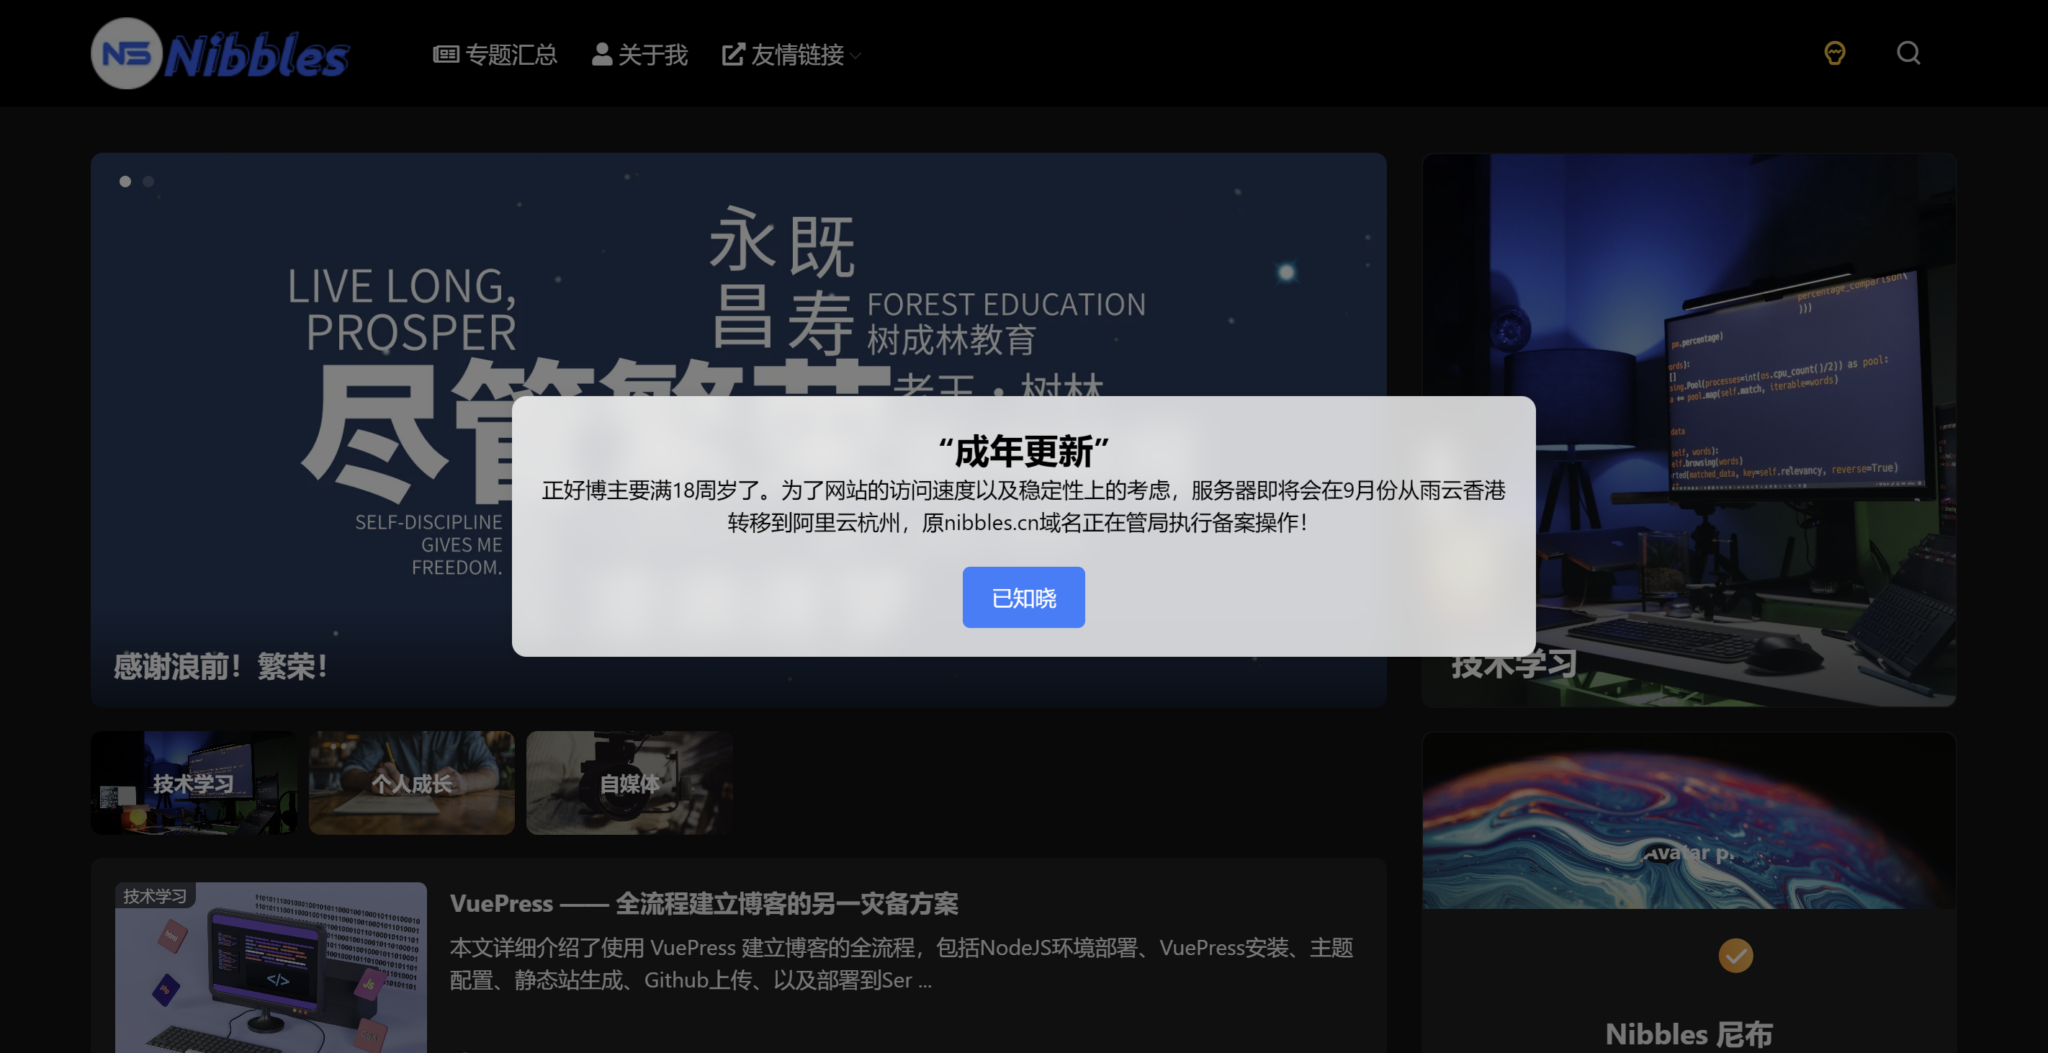This screenshot has height=1053, width=2048.
Task: Toggle the lightbulb theme switch icon
Action: click(1834, 53)
